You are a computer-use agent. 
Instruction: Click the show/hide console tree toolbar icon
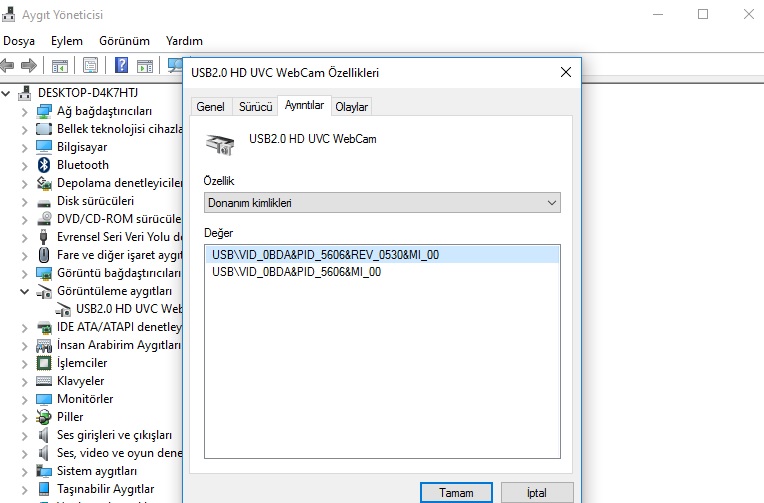coord(60,65)
